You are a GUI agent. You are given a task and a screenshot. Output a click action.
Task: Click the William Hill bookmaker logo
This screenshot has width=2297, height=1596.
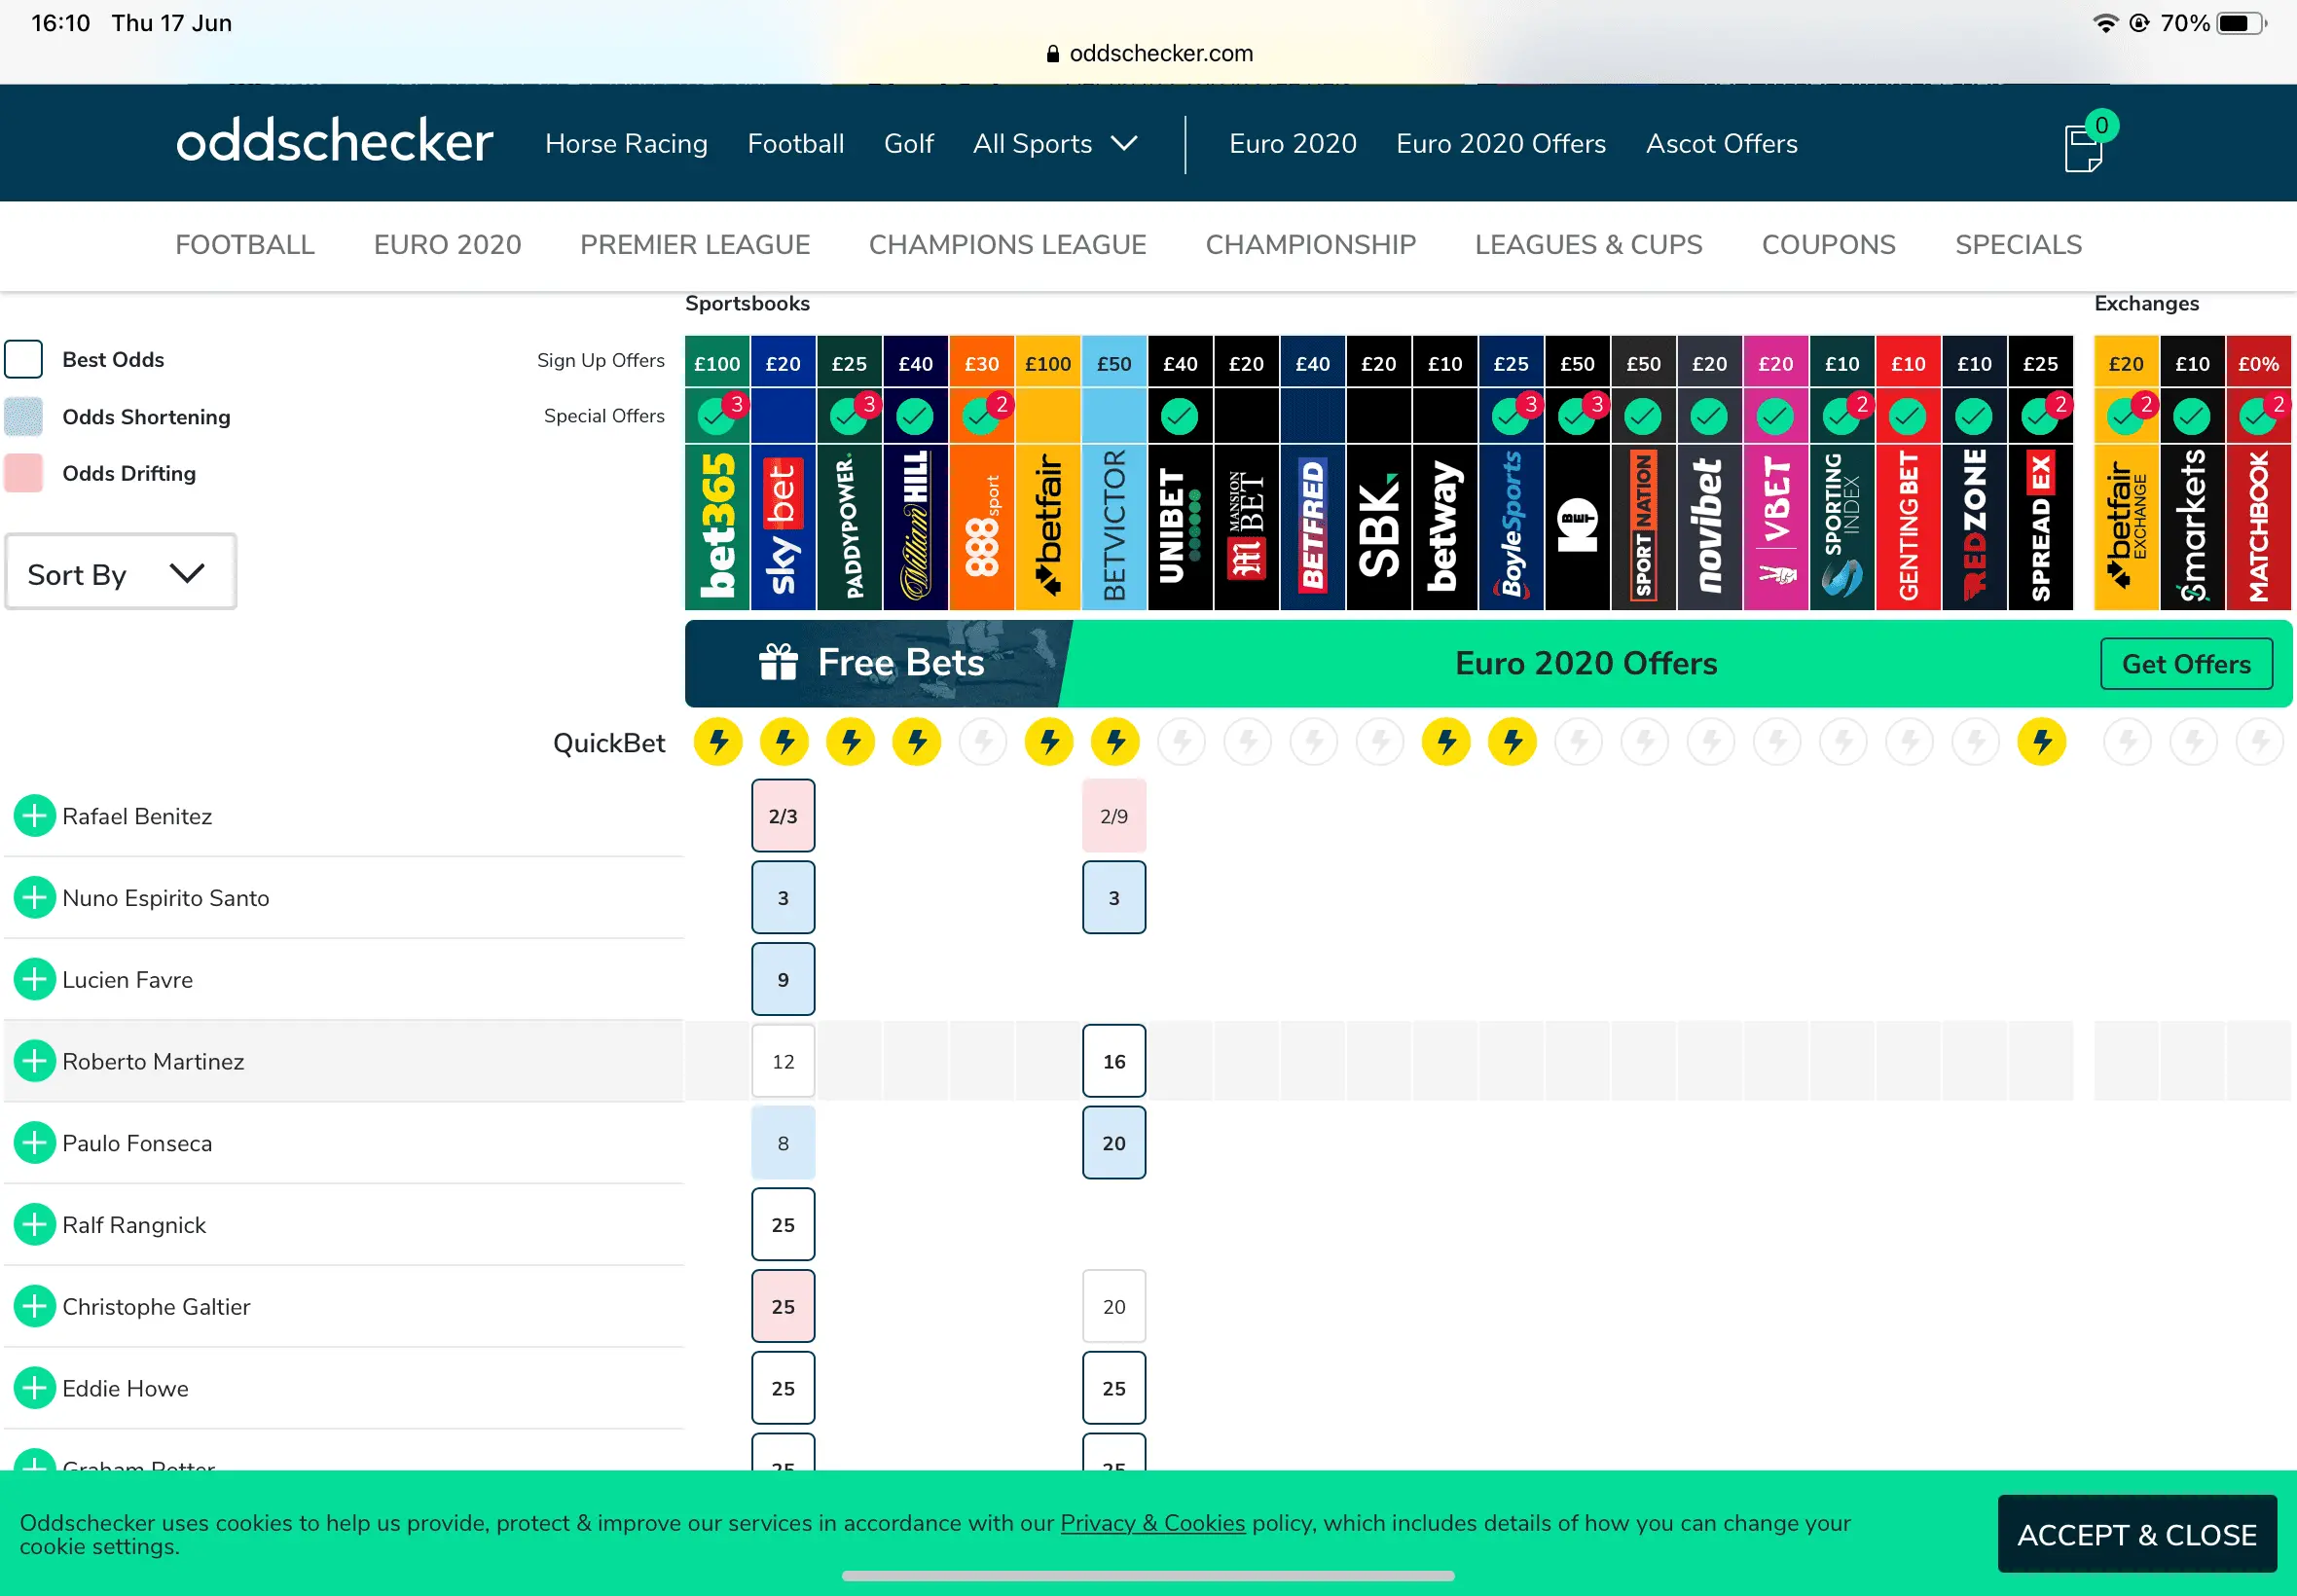click(915, 526)
